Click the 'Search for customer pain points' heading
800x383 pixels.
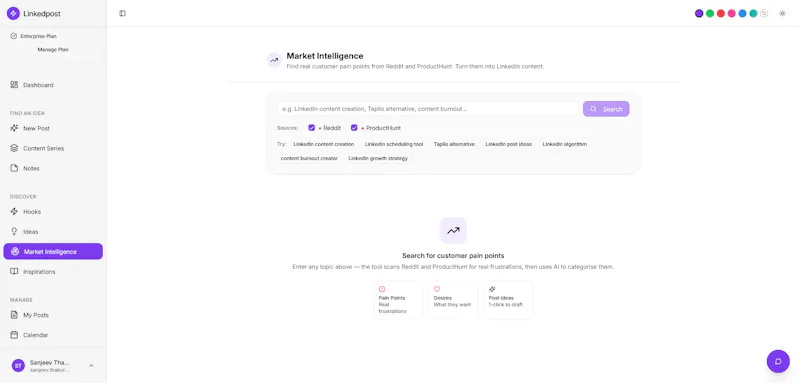[x=453, y=256]
